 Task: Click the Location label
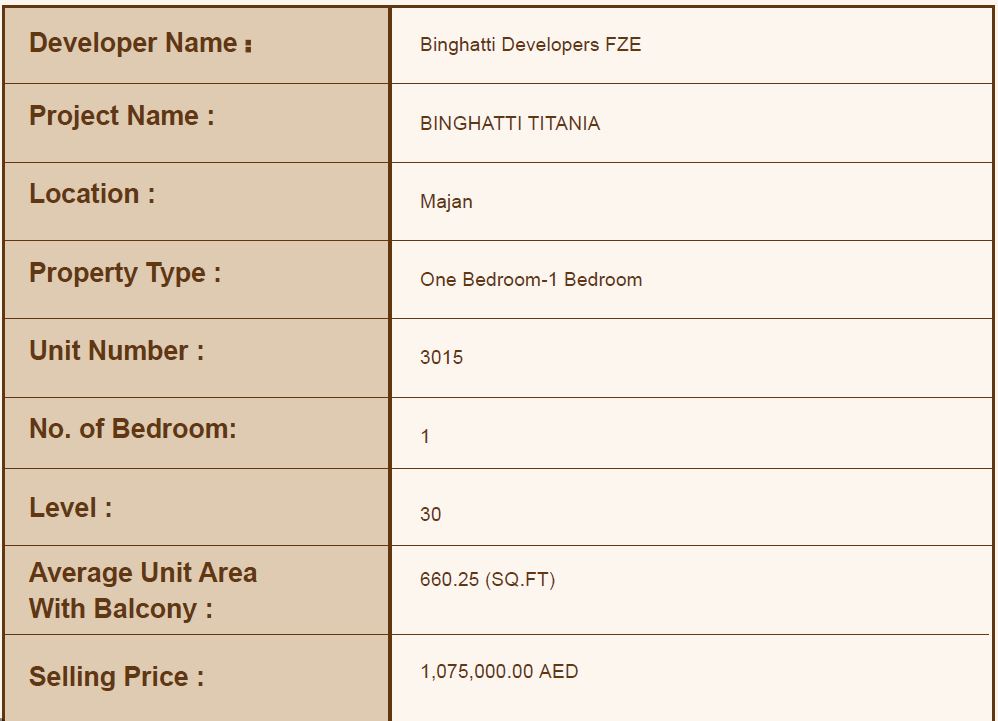92,194
